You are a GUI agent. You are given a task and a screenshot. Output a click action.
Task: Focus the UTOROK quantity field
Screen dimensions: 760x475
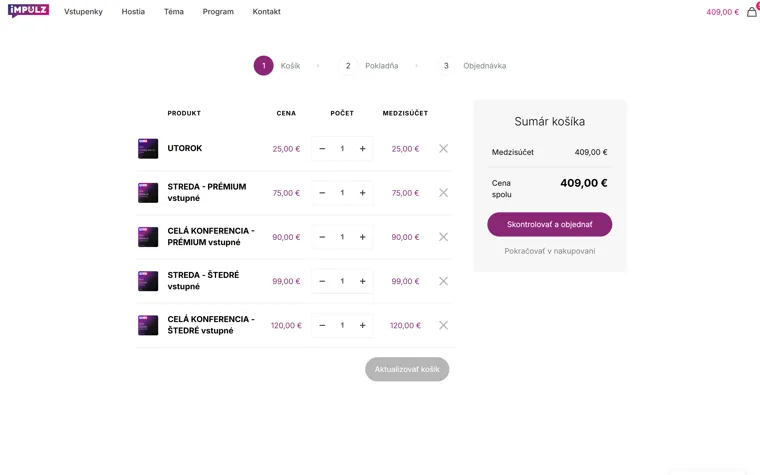pos(342,149)
